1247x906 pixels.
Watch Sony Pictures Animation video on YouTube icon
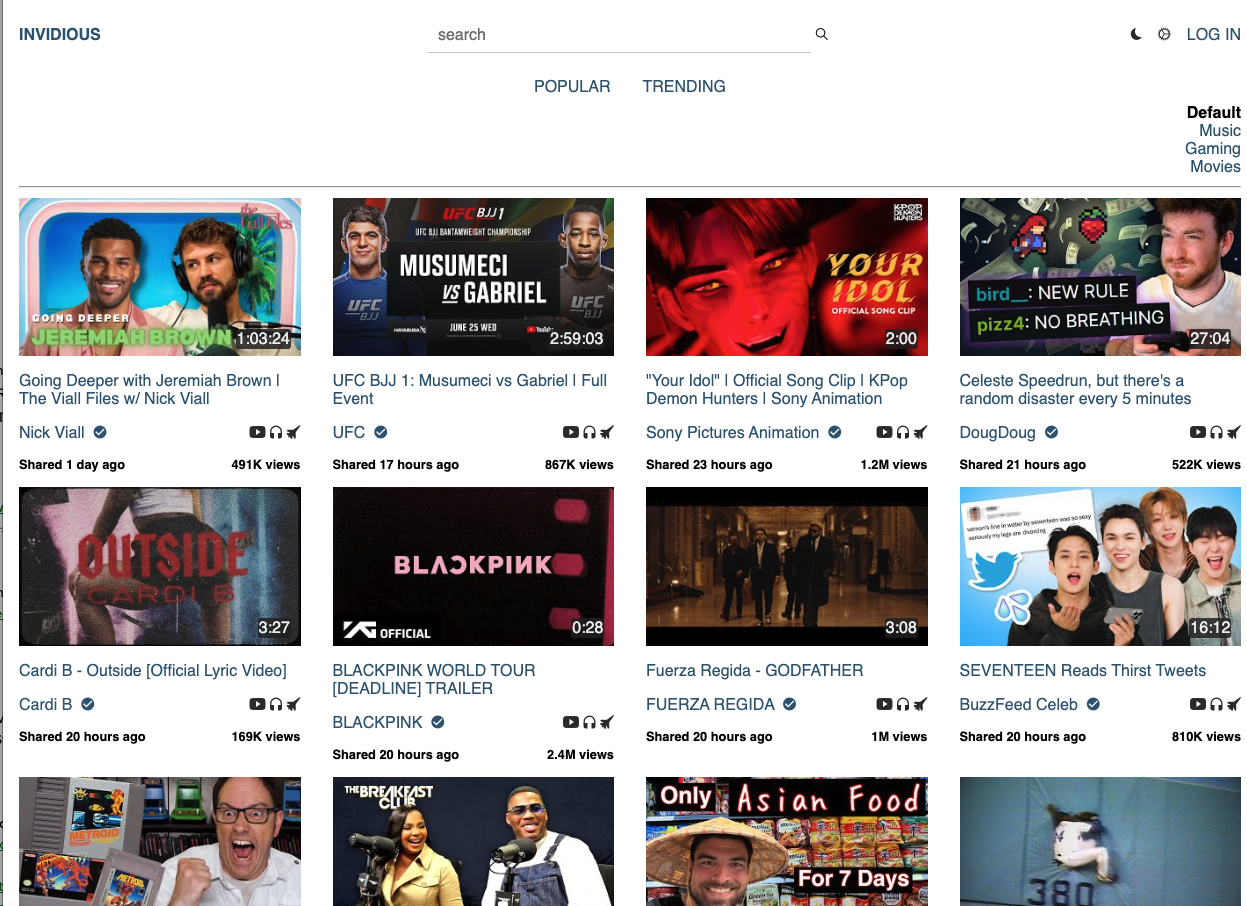point(884,432)
